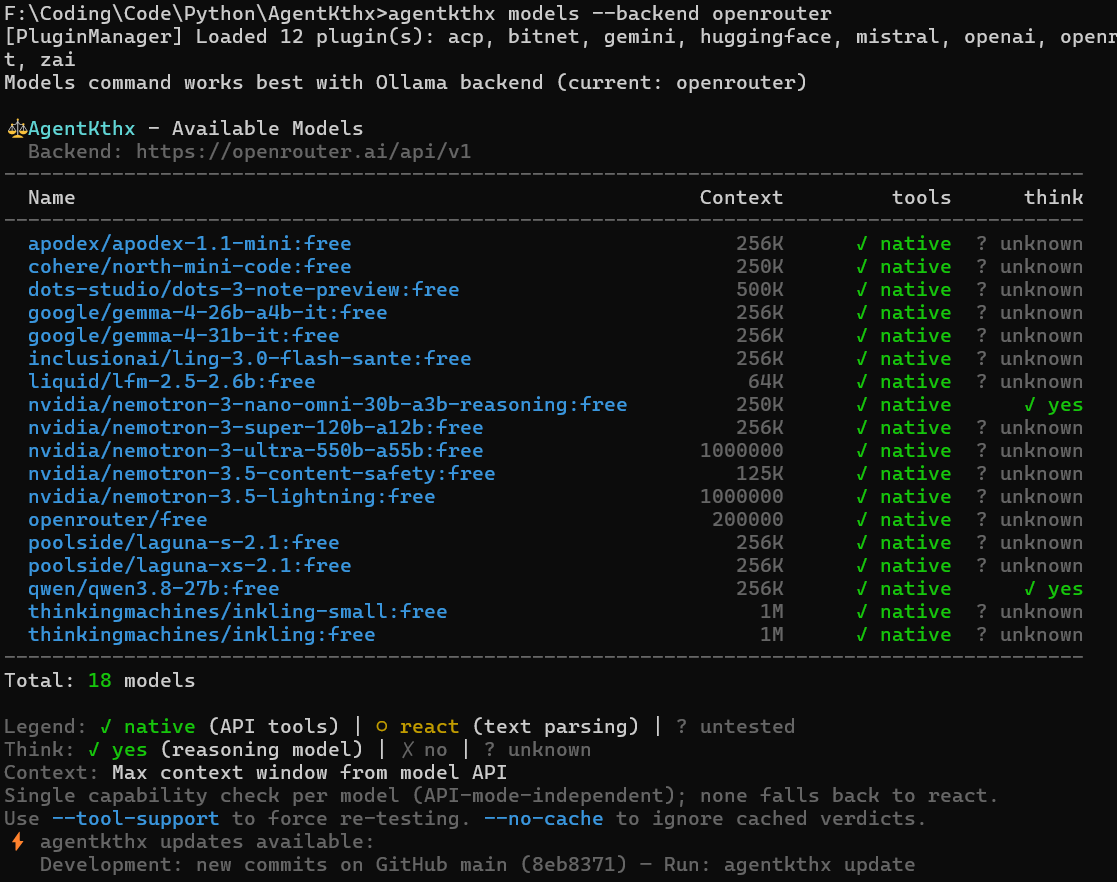Select model nvidia/nemotron-3-super-120b-a12b:free

(256, 427)
